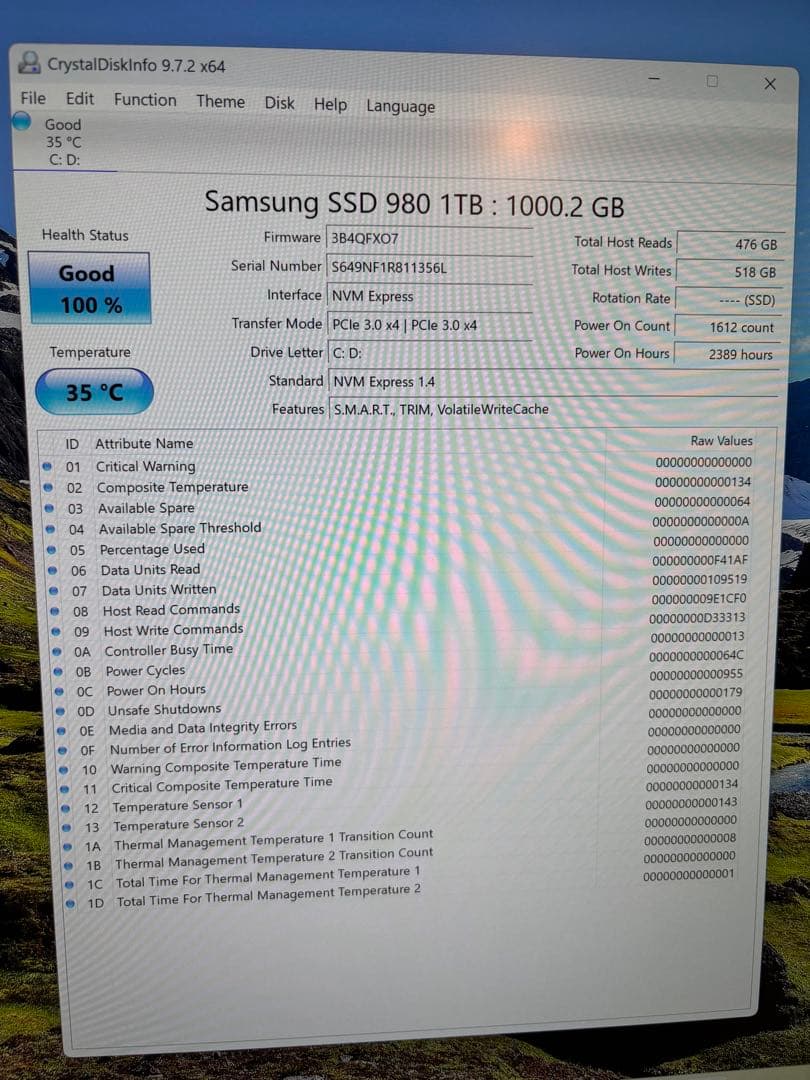This screenshot has height=1080, width=810.
Task: Click the status dot of Controller Busy Time row
Action: tap(58, 652)
